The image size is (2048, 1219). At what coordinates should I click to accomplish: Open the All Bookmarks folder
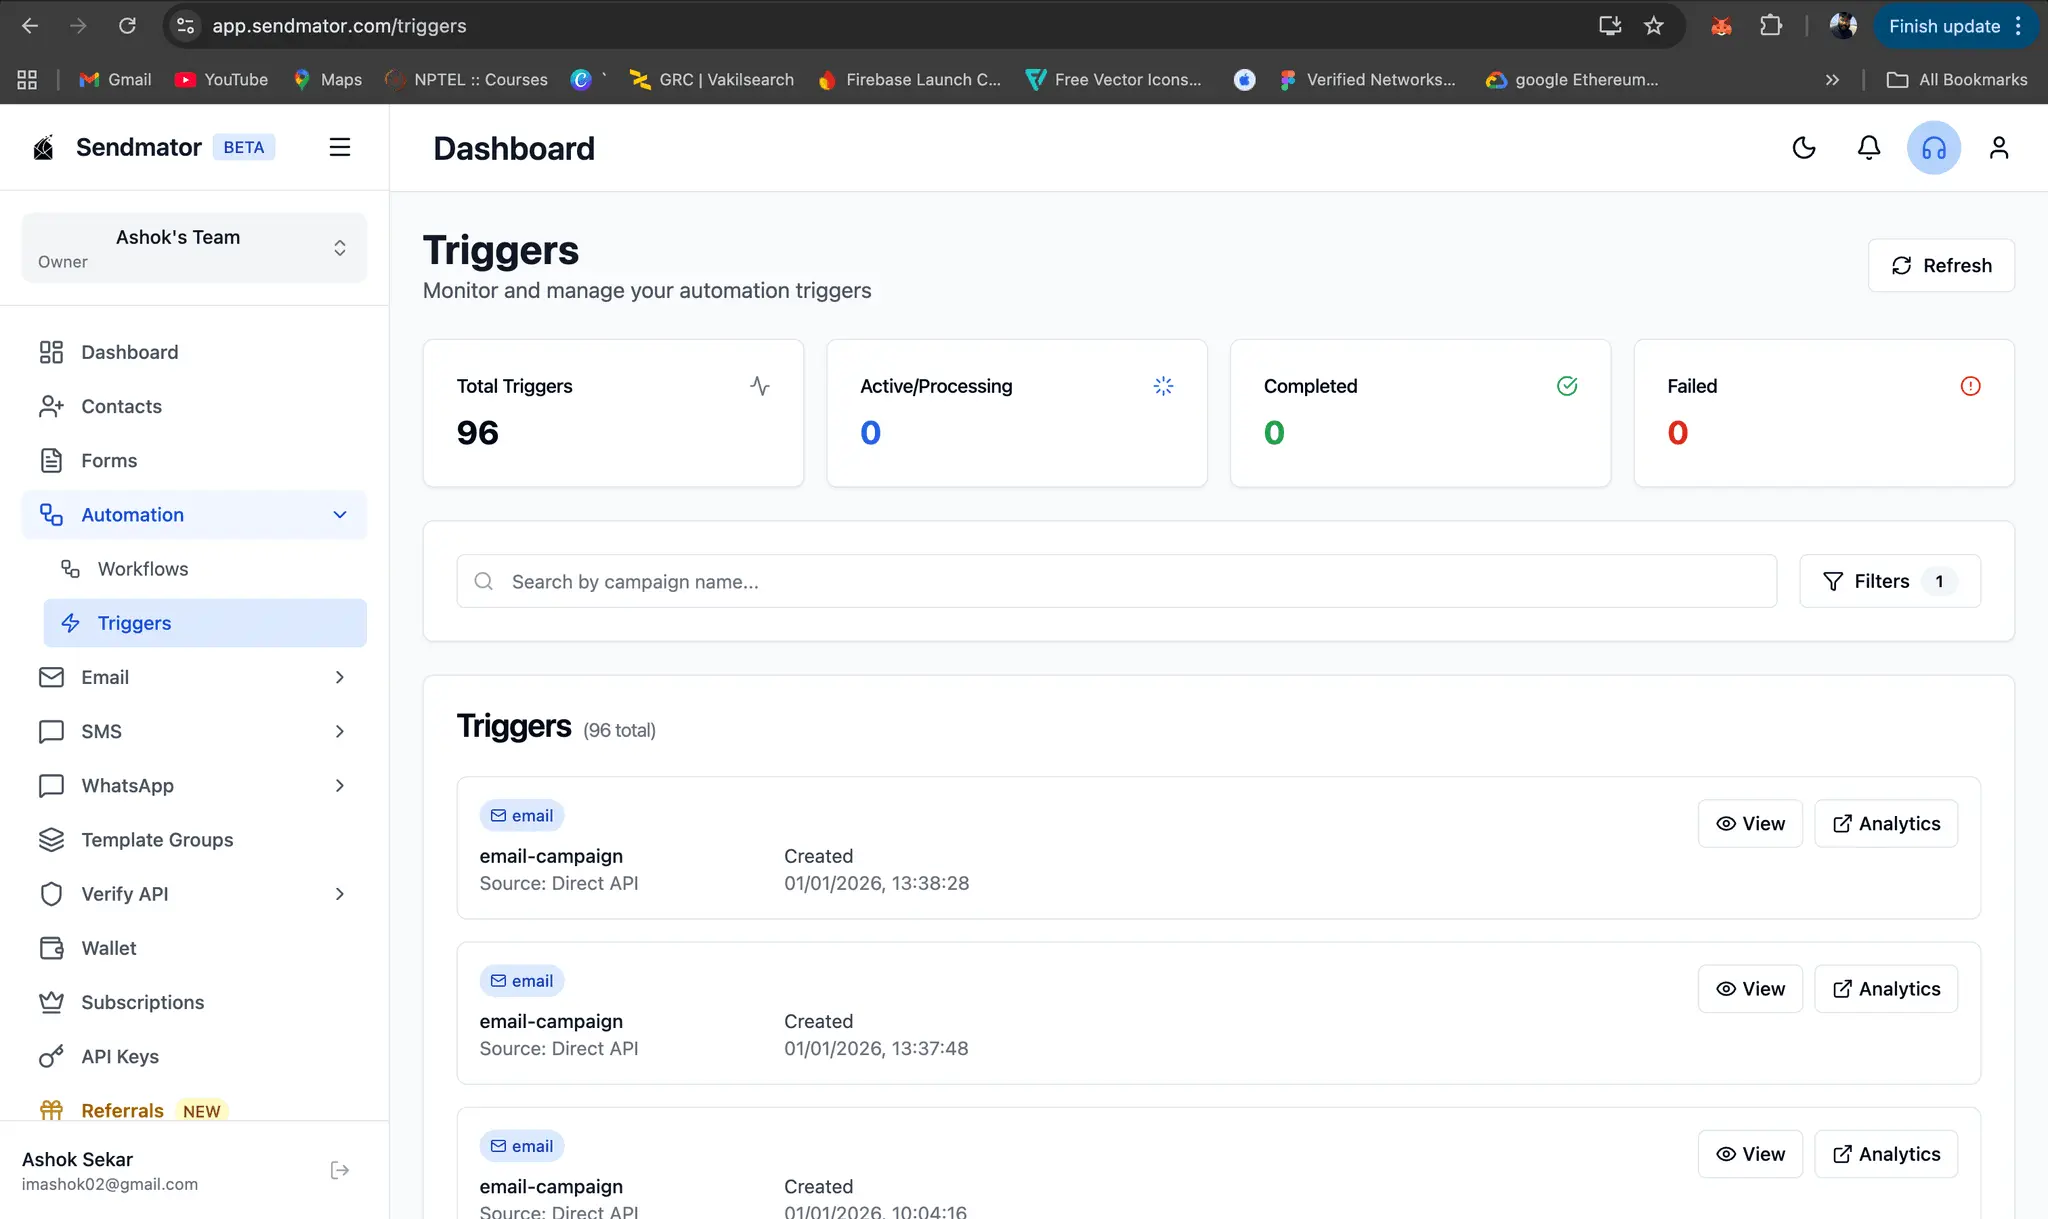pos(1957,79)
